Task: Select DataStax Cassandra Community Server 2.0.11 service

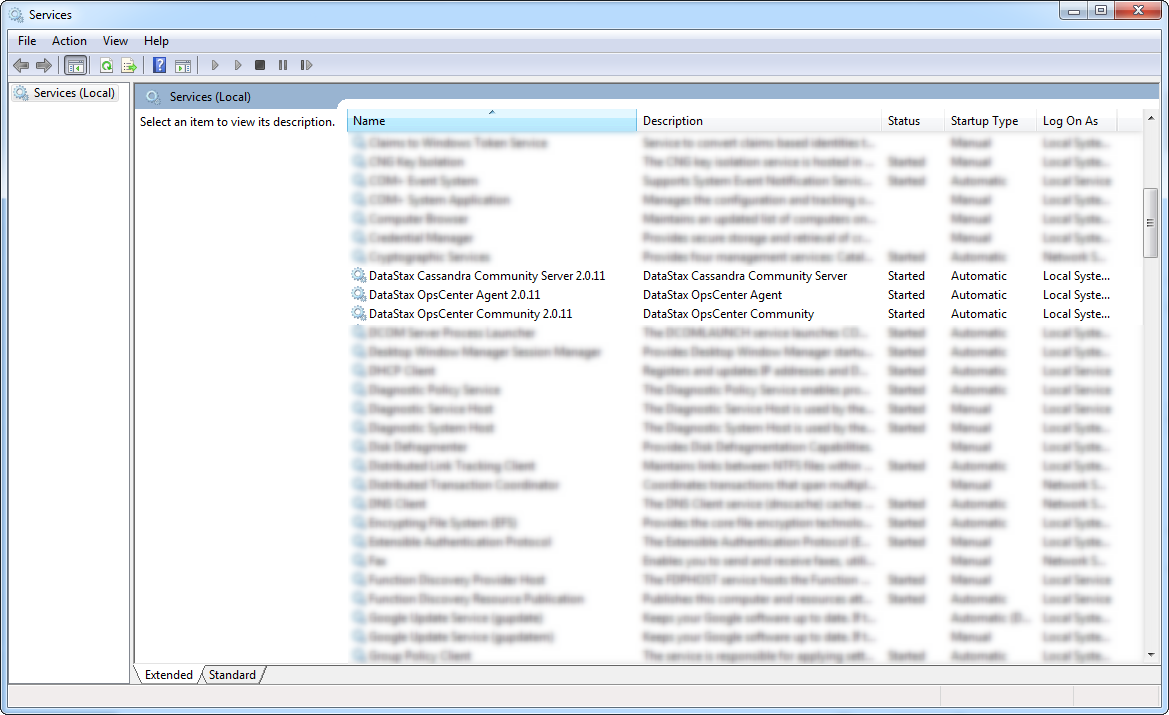Action: pos(487,276)
